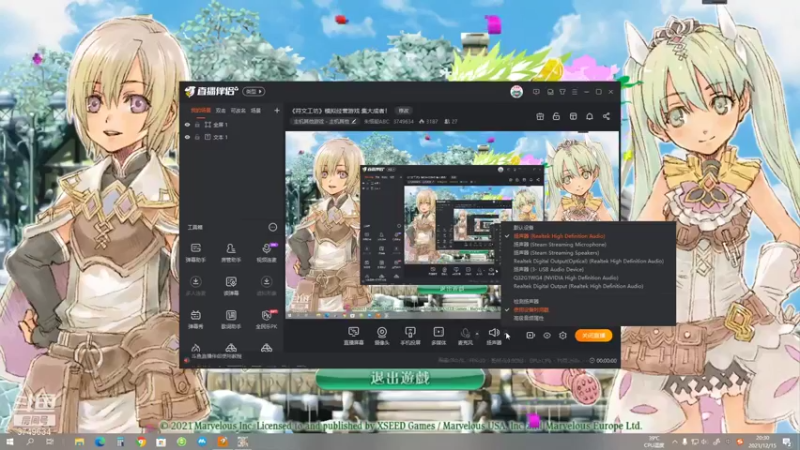
Task: Open the TV-shaped danmaku show tool
Action: 195,319
